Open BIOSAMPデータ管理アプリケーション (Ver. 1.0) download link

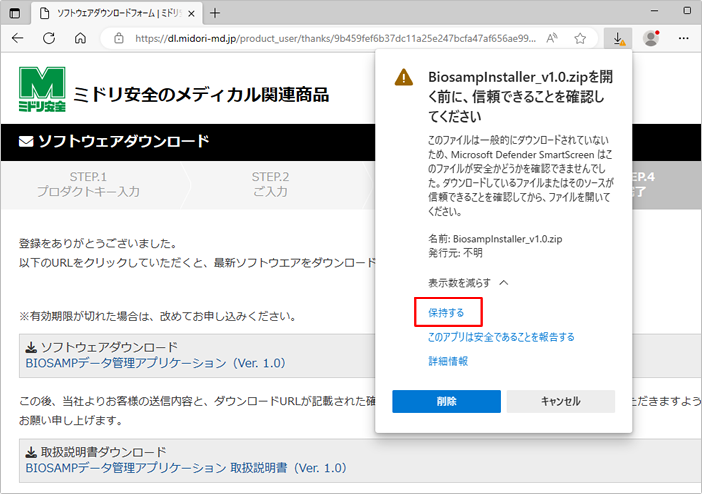click(x=155, y=363)
